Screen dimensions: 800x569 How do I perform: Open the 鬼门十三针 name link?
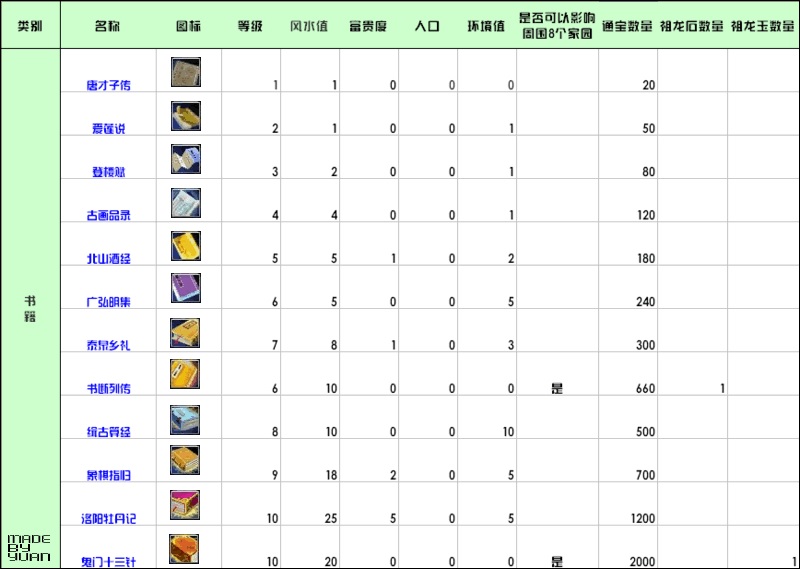pyautogui.click(x=108, y=562)
